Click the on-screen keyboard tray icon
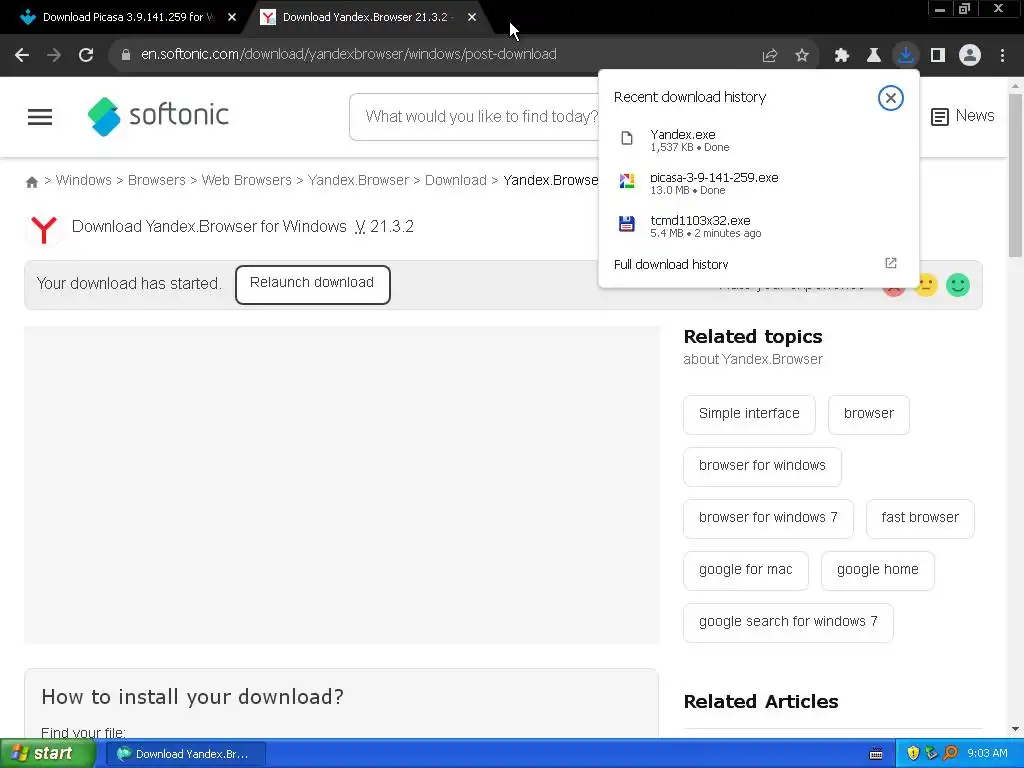Image resolution: width=1024 pixels, height=768 pixels. (x=876, y=754)
